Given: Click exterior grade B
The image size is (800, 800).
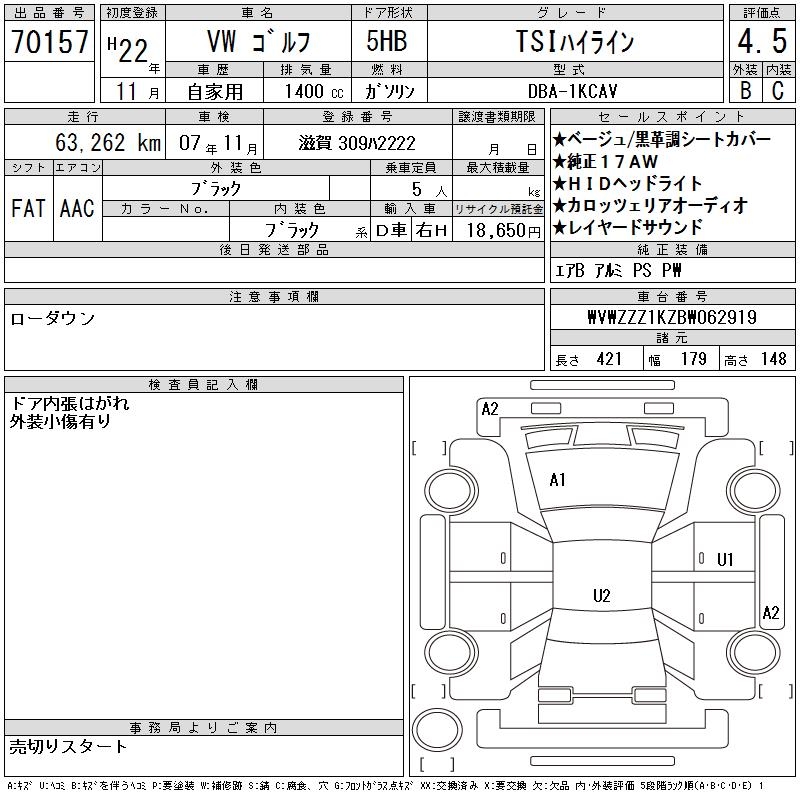Looking at the screenshot, I should (745, 90).
